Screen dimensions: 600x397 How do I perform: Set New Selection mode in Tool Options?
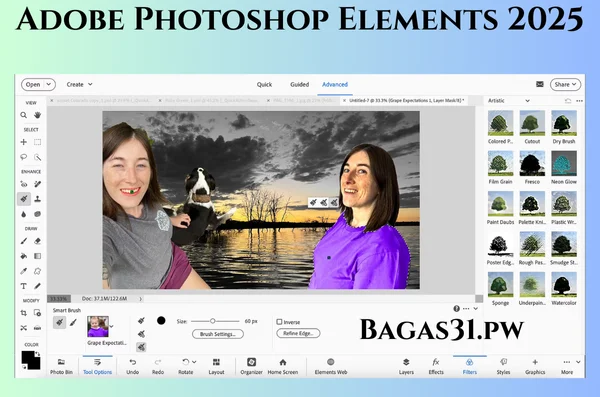tap(141, 320)
